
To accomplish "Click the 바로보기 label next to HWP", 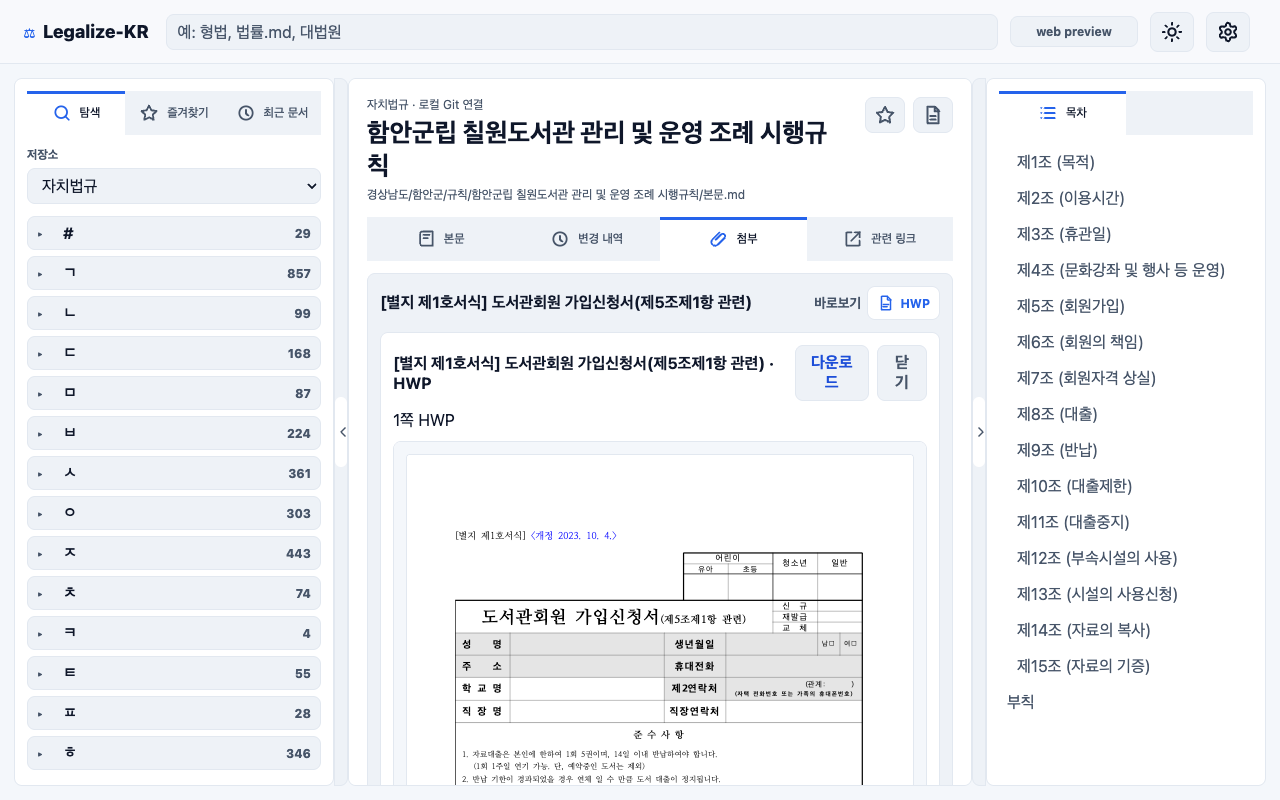I will [837, 303].
